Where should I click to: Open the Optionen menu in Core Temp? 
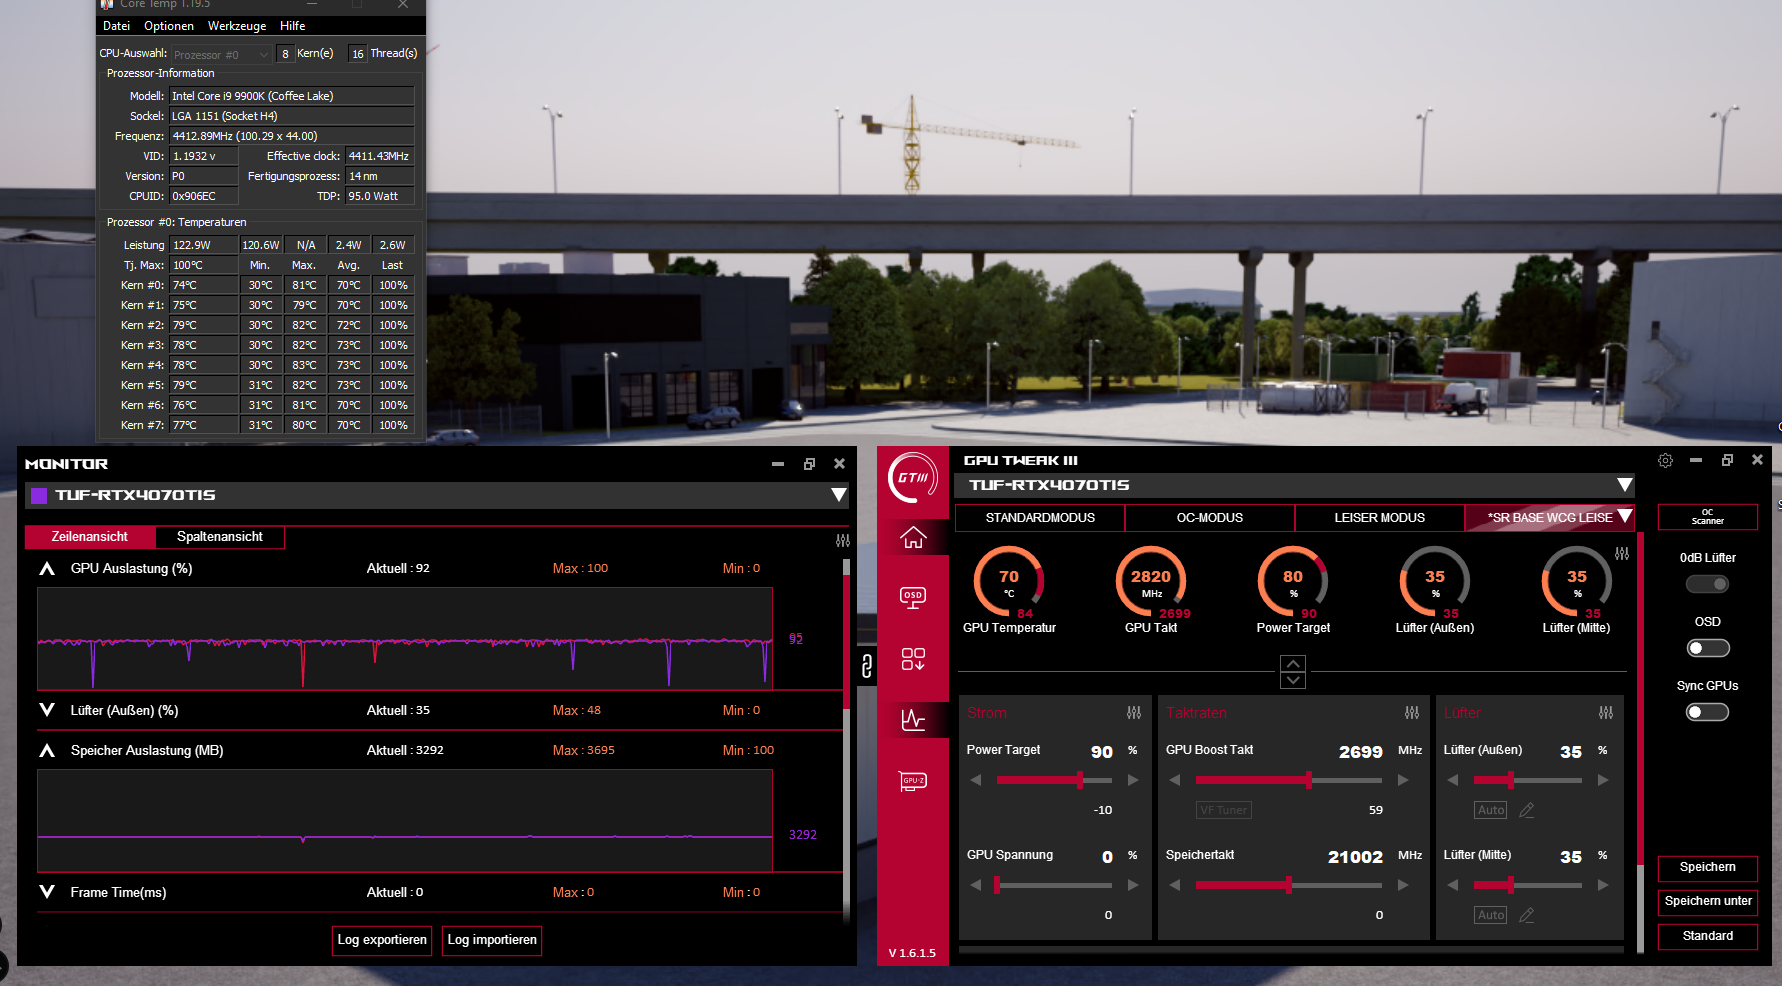(169, 26)
